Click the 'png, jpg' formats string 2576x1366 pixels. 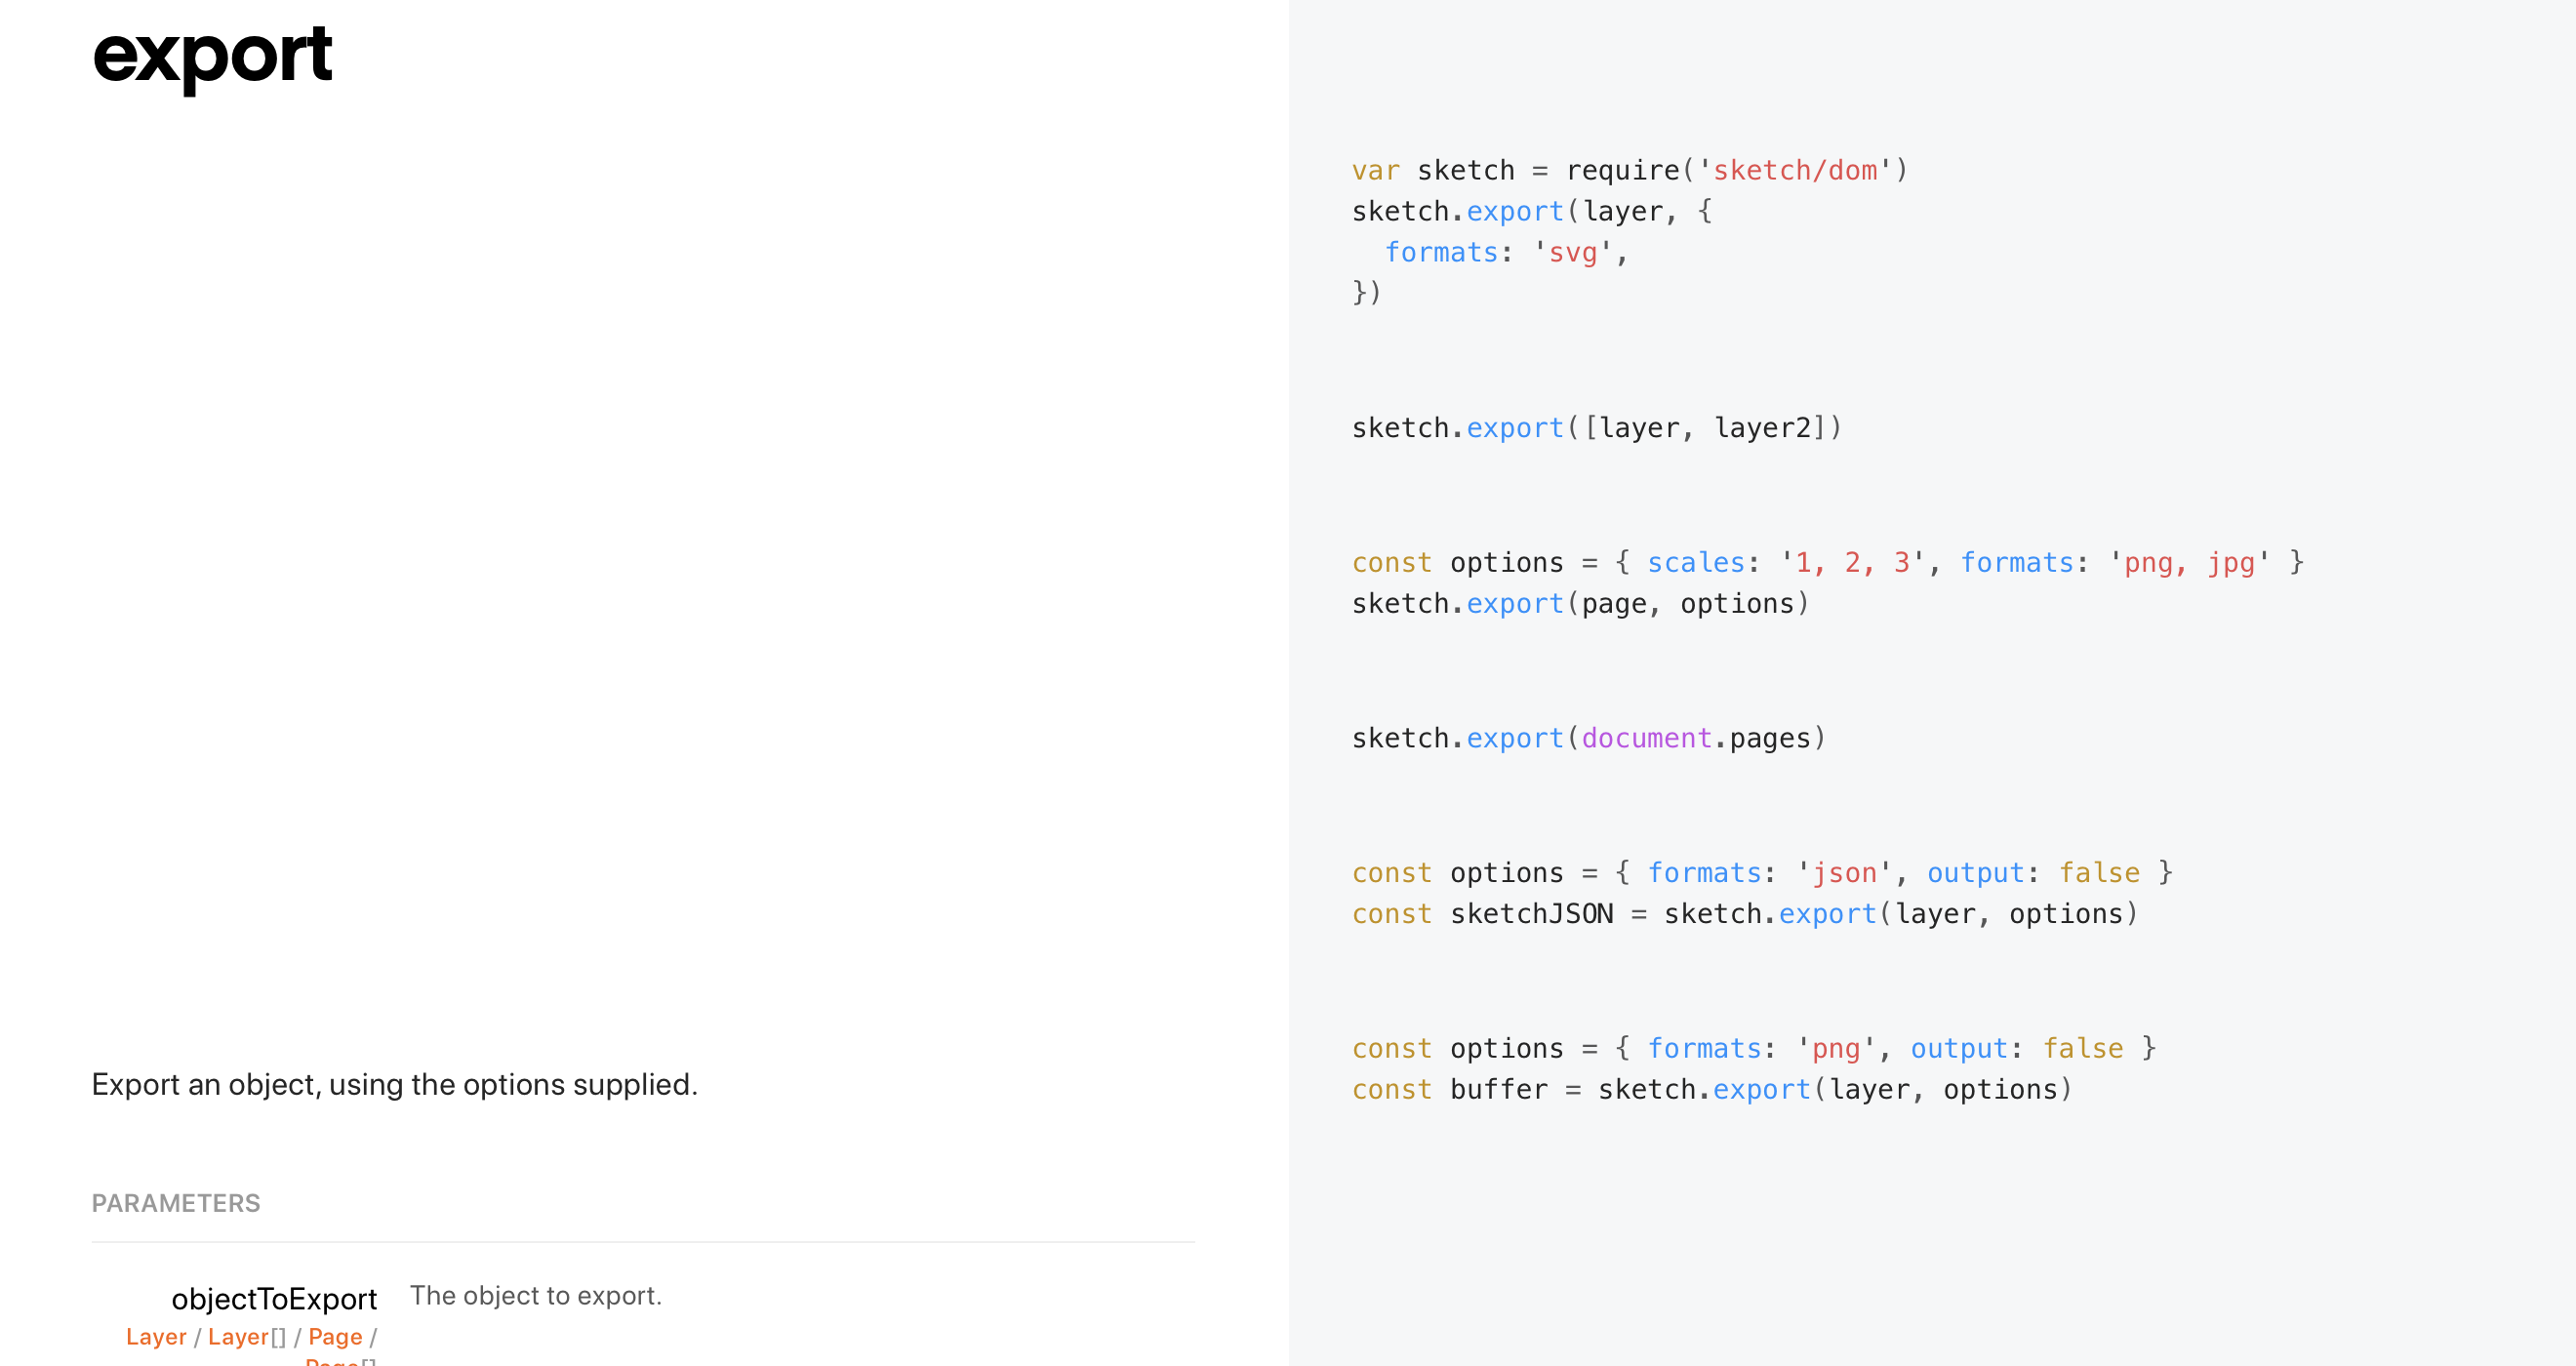click(x=2188, y=562)
